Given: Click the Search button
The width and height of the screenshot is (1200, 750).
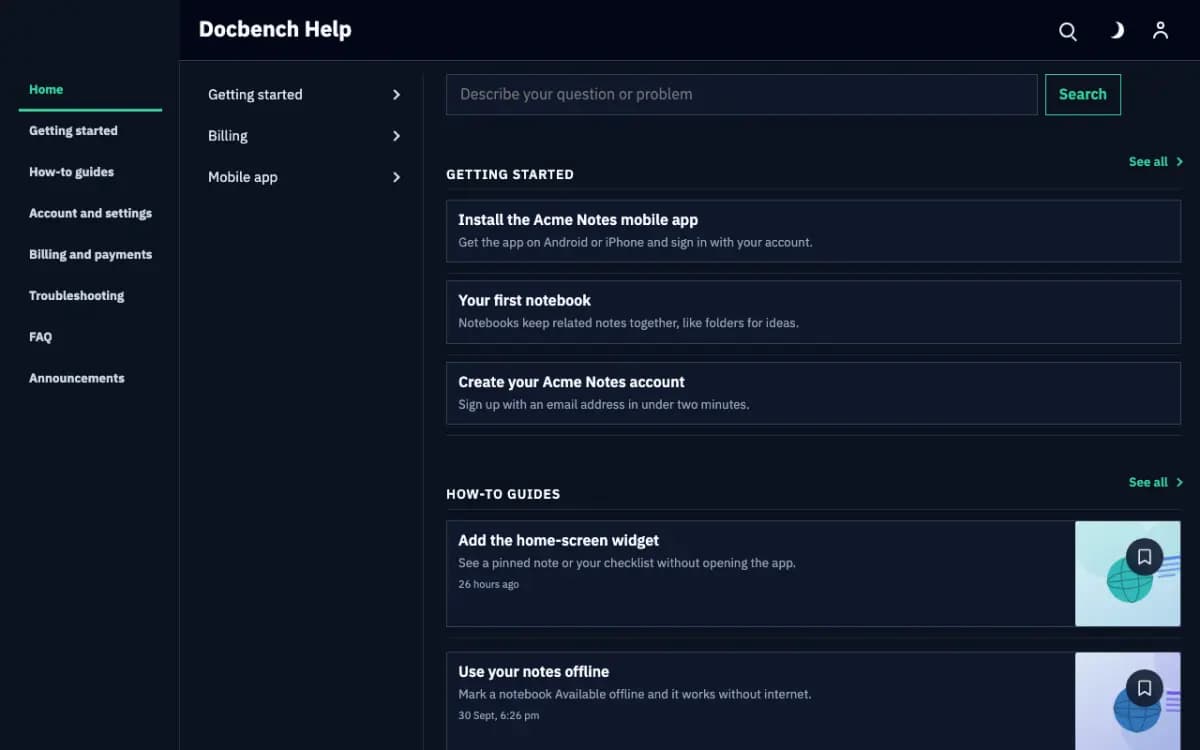Looking at the screenshot, I should (x=1083, y=94).
